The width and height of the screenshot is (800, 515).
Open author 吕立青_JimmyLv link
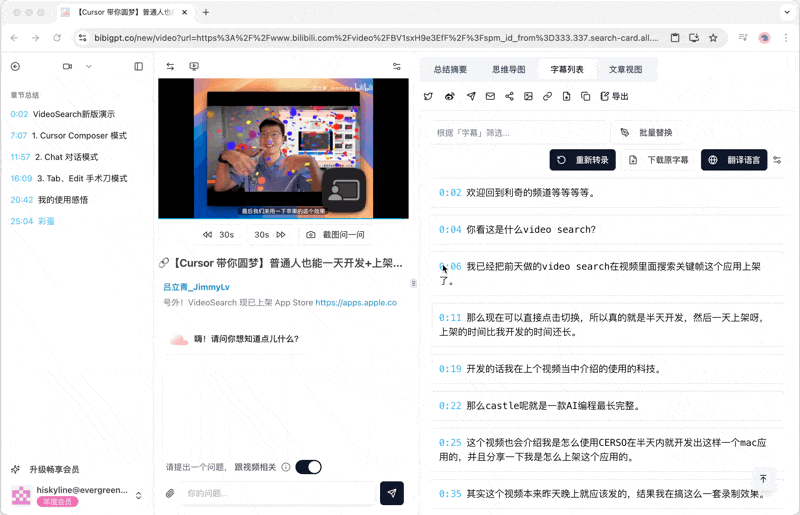coord(196,287)
